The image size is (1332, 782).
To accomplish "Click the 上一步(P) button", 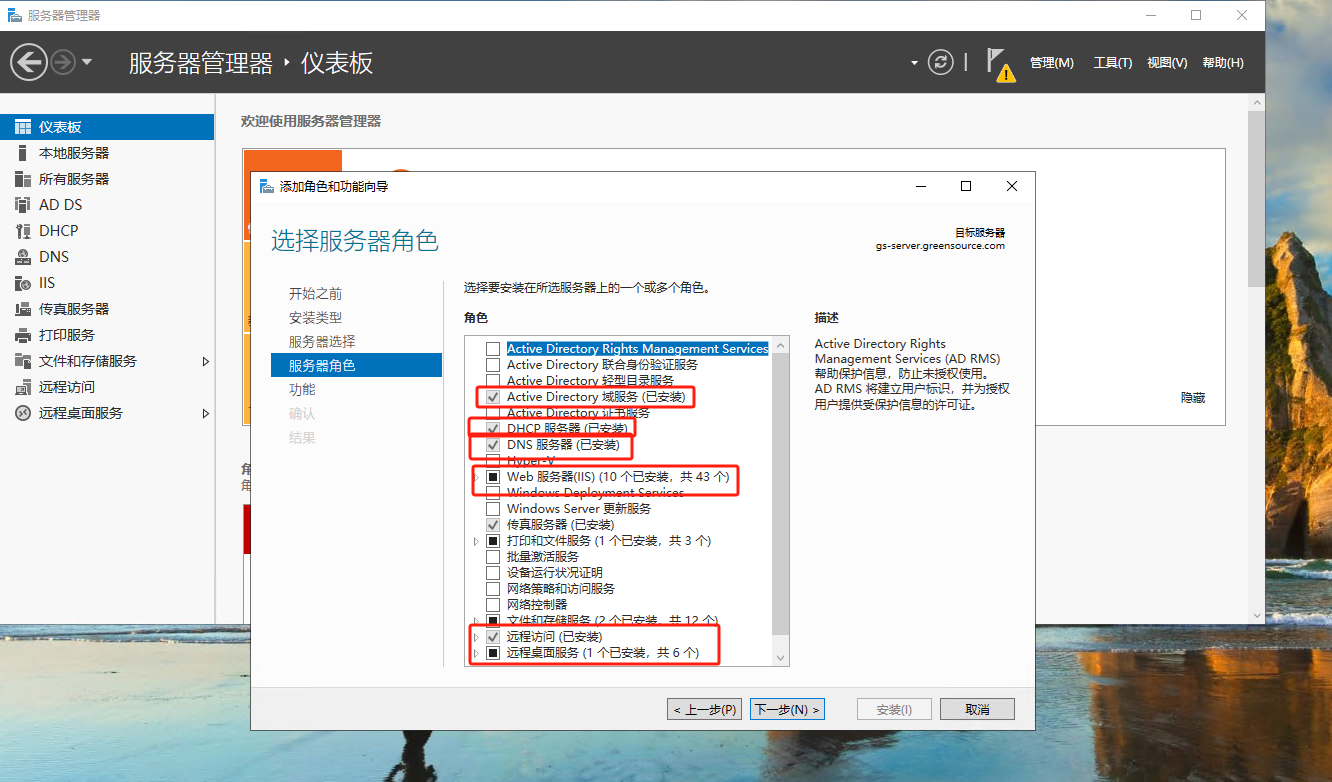I will coord(704,709).
